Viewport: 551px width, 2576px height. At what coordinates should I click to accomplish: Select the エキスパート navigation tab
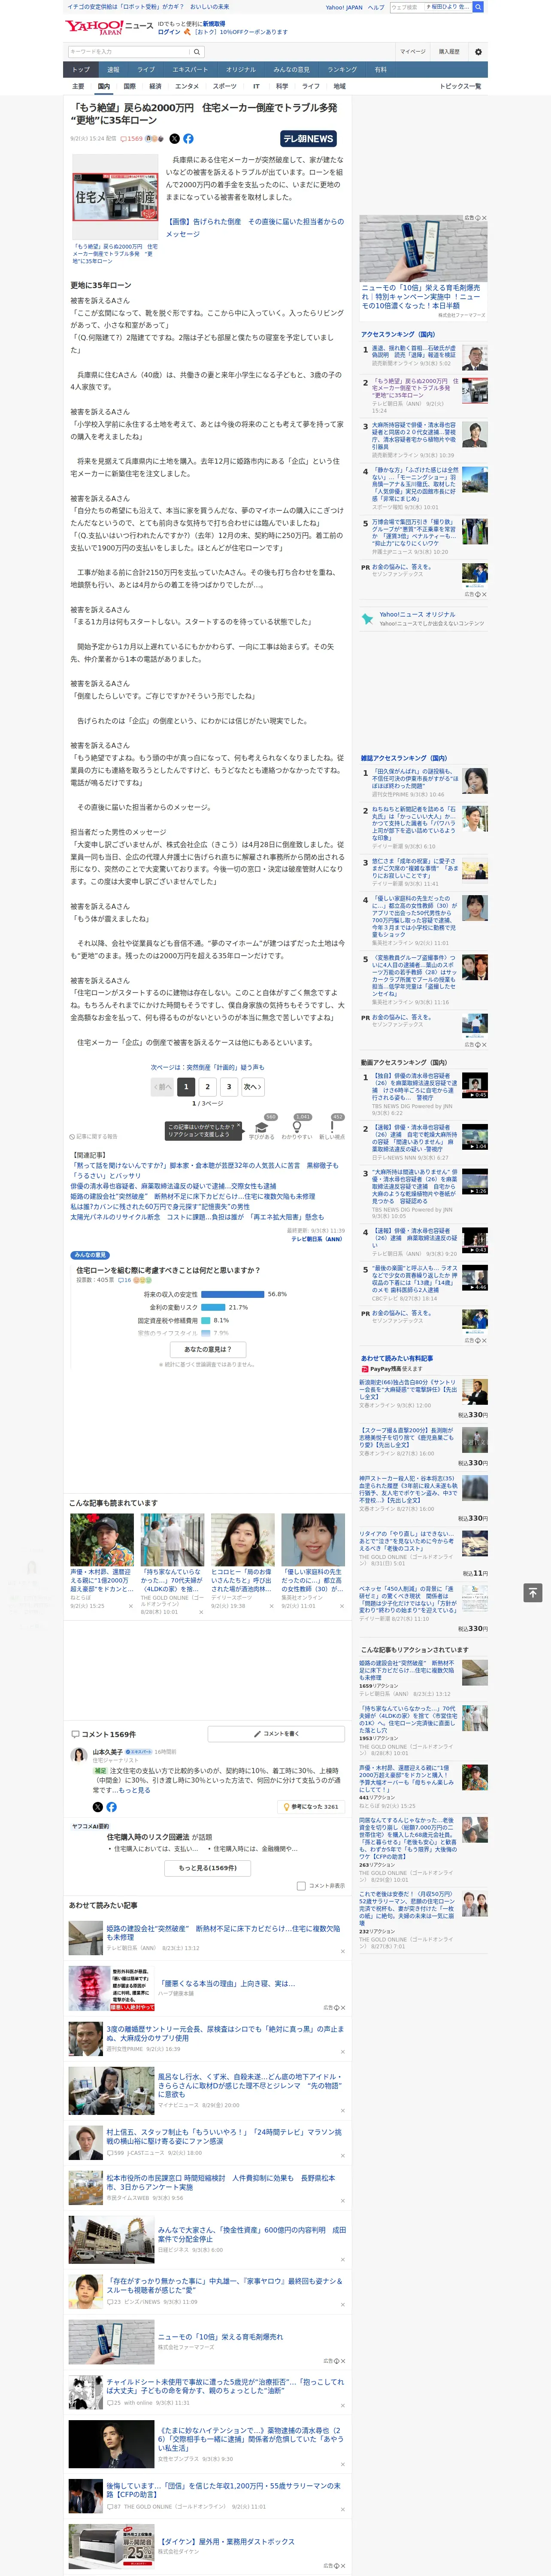pos(190,69)
